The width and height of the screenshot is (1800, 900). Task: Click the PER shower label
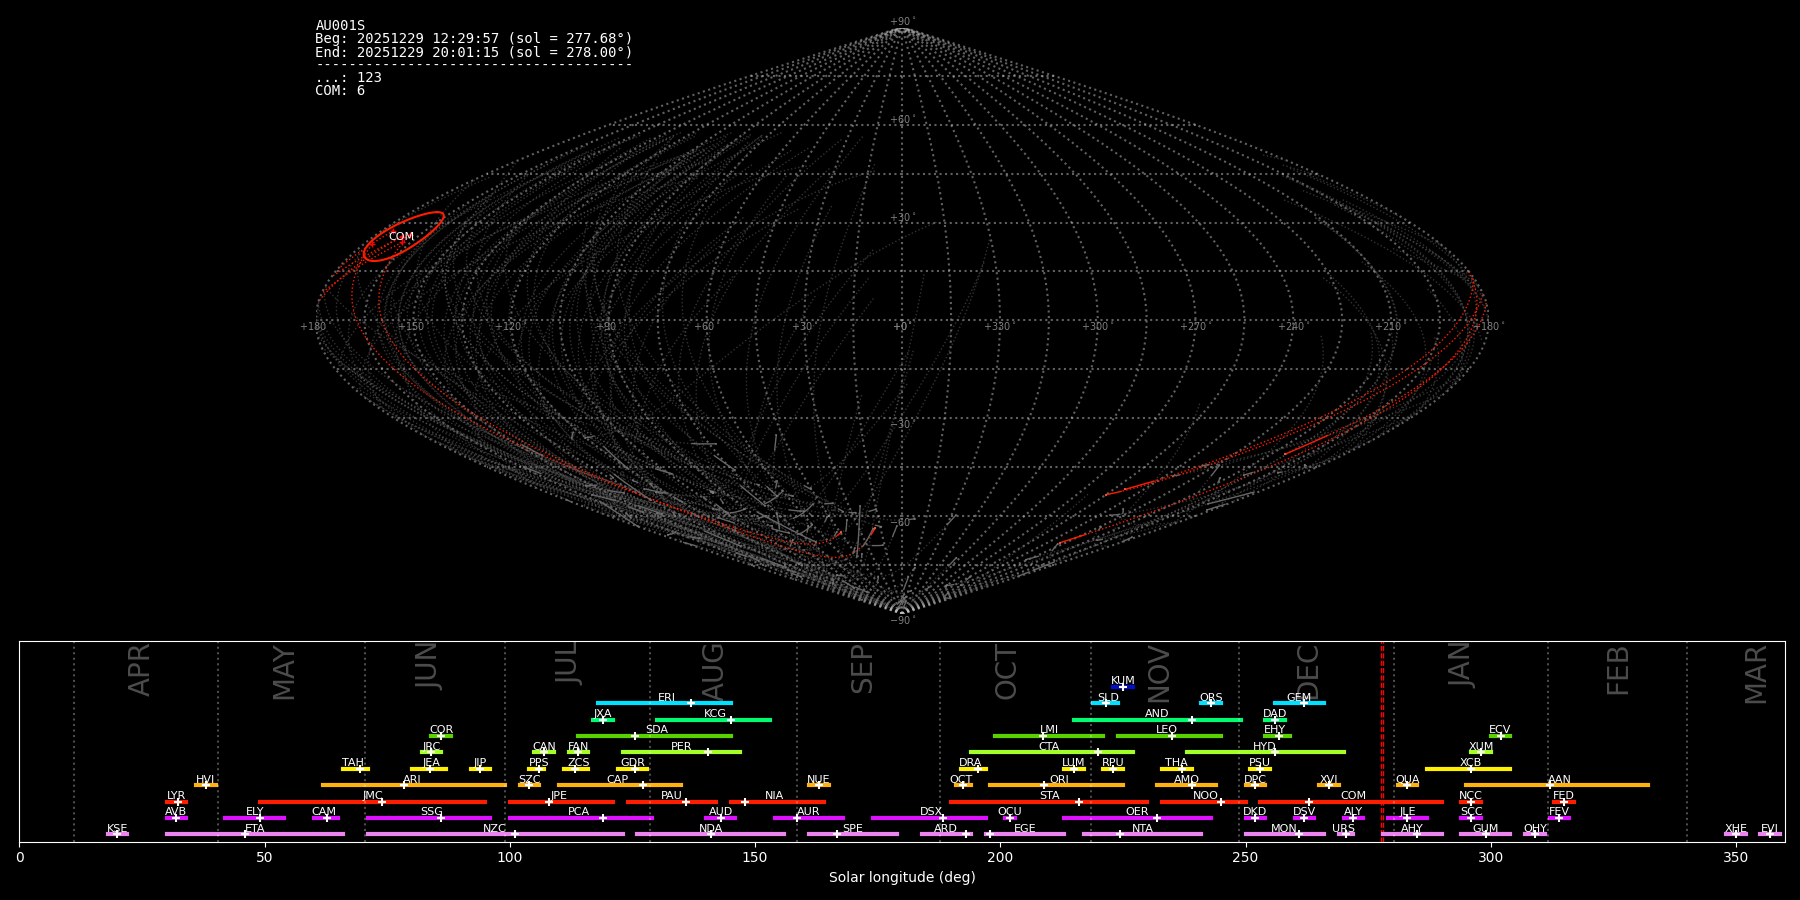pyautogui.click(x=681, y=746)
